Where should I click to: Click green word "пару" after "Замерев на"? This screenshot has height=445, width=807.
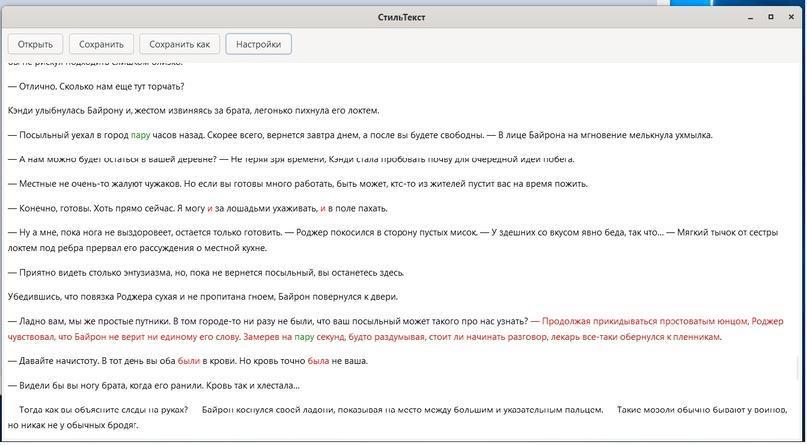(305, 337)
